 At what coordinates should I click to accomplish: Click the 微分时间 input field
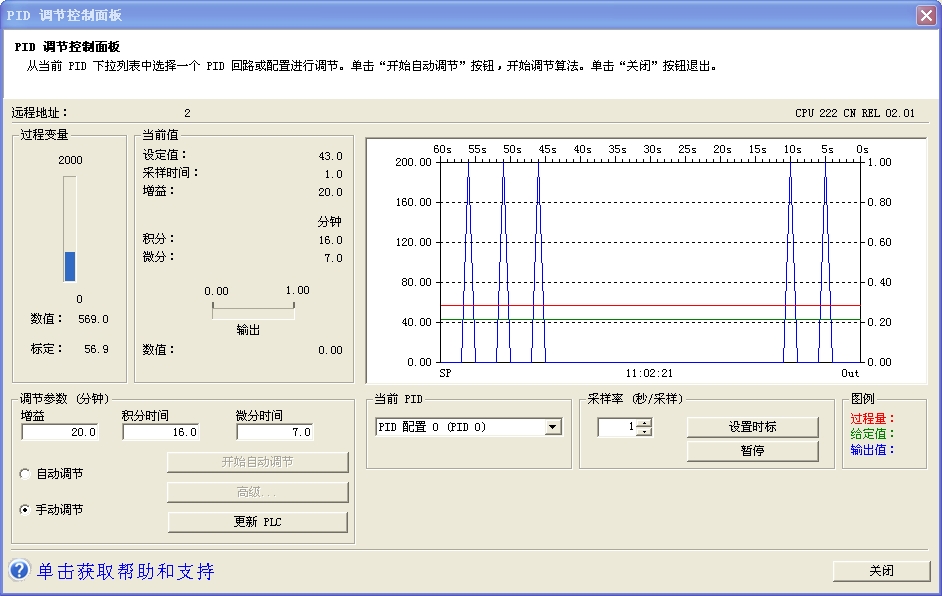pos(275,432)
